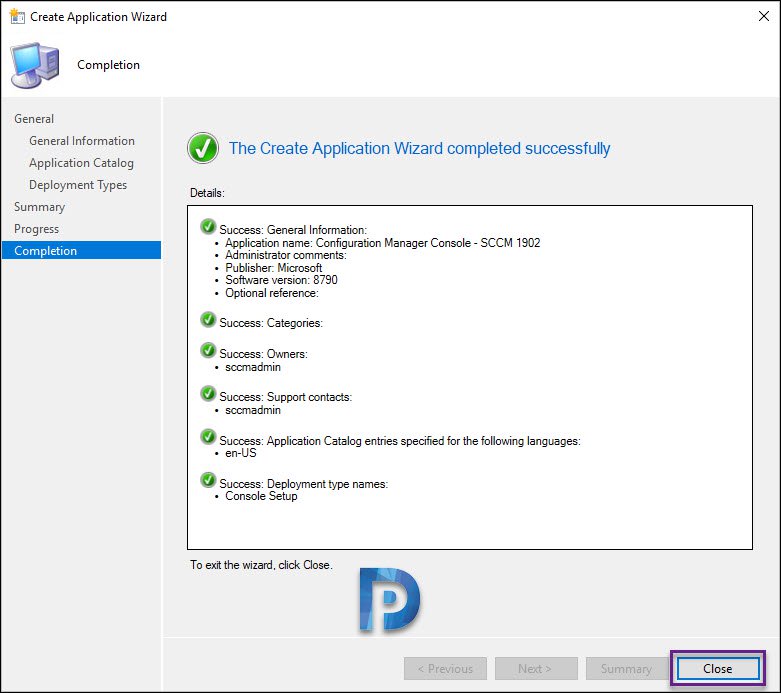Click the 'Publisher: Microsoft' line
Viewport: 781px width, 693px height.
(273, 268)
